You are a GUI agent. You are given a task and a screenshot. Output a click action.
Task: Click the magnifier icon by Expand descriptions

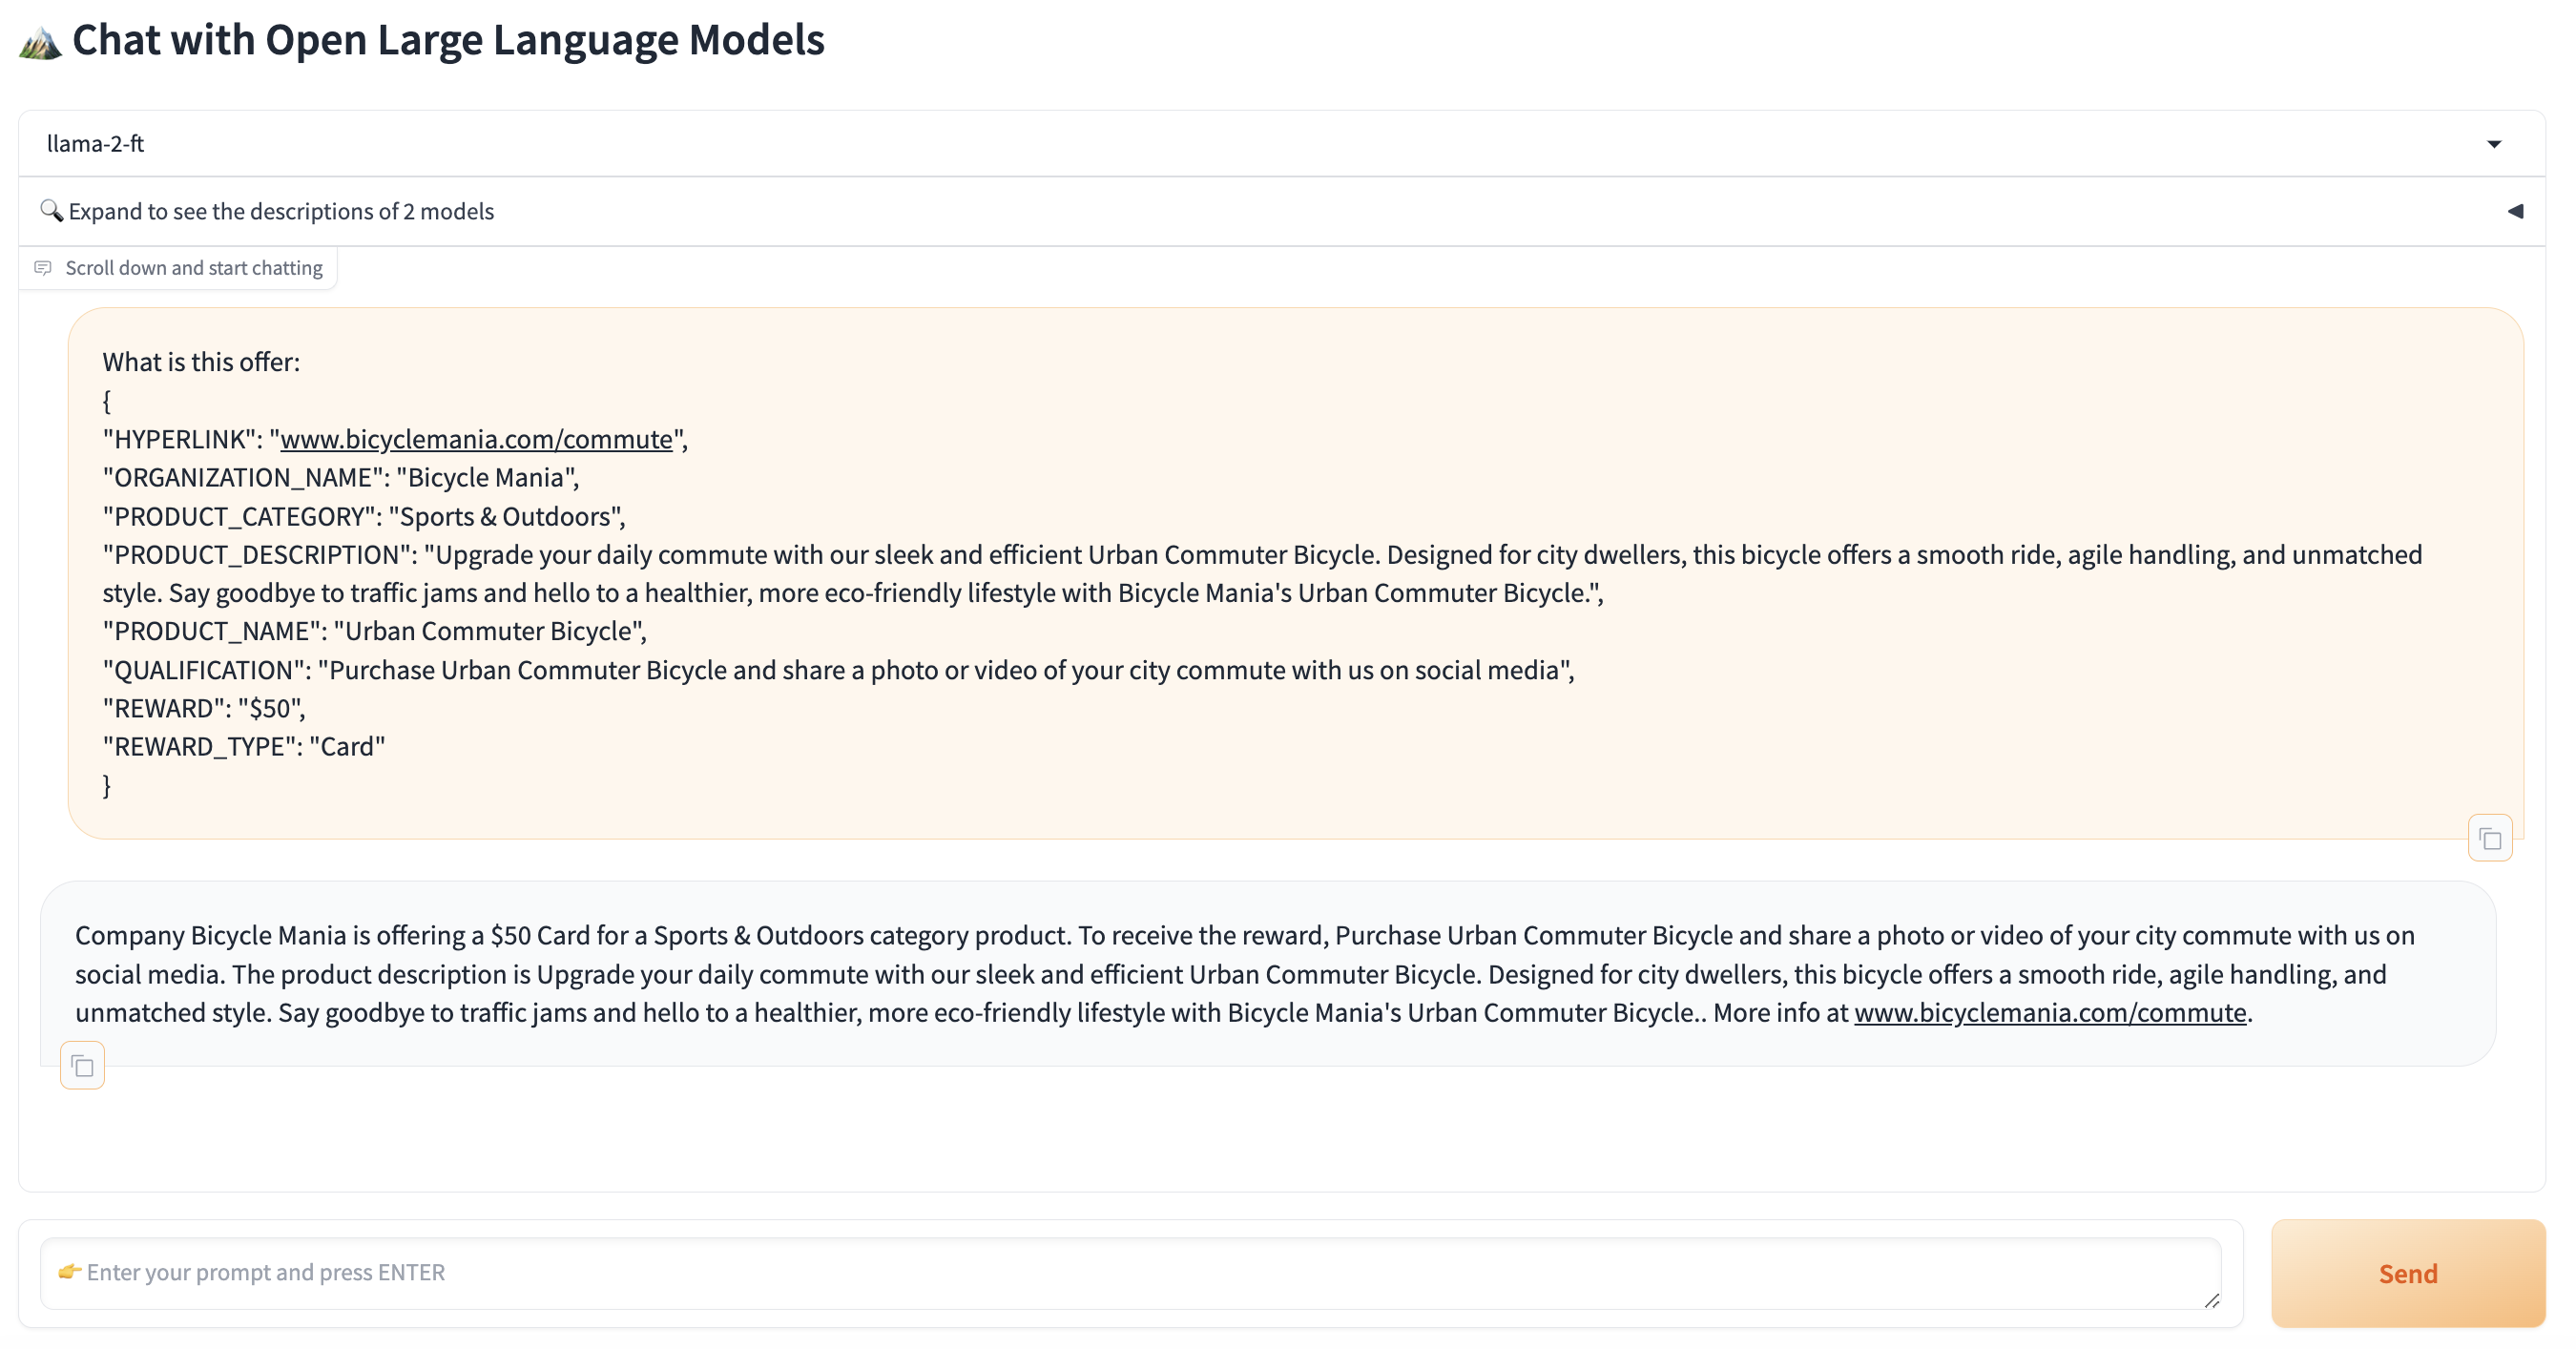point(51,210)
